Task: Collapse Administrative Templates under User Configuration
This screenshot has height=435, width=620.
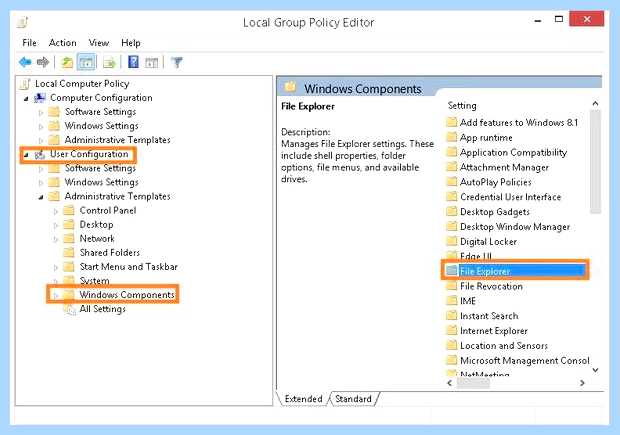Action: pos(41,197)
